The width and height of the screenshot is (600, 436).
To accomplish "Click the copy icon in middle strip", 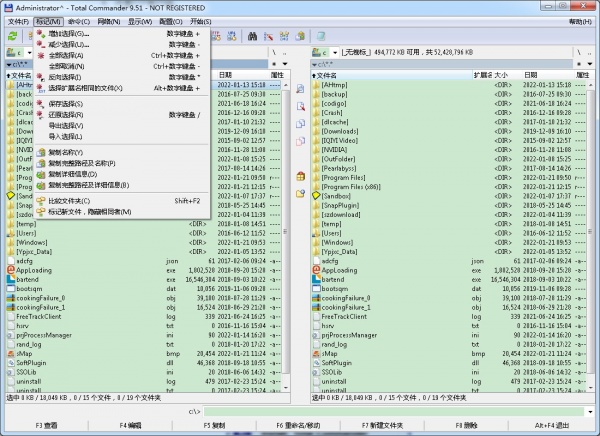I will [x=301, y=123].
